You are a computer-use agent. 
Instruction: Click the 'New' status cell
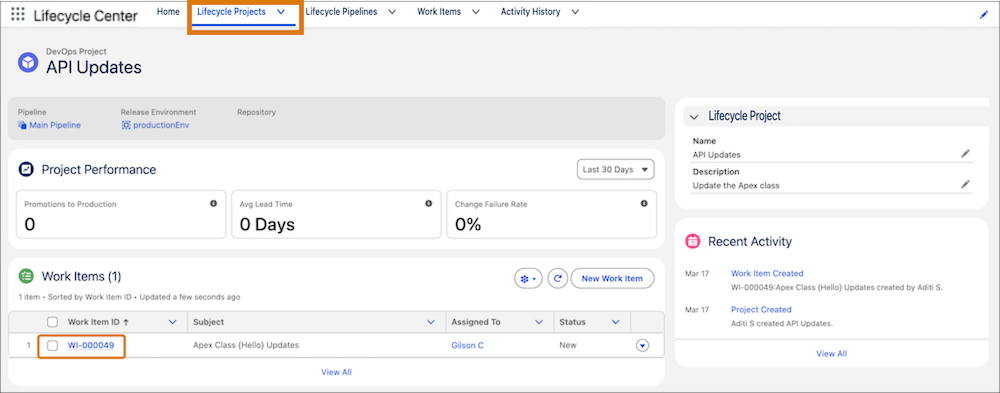pos(568,345)
